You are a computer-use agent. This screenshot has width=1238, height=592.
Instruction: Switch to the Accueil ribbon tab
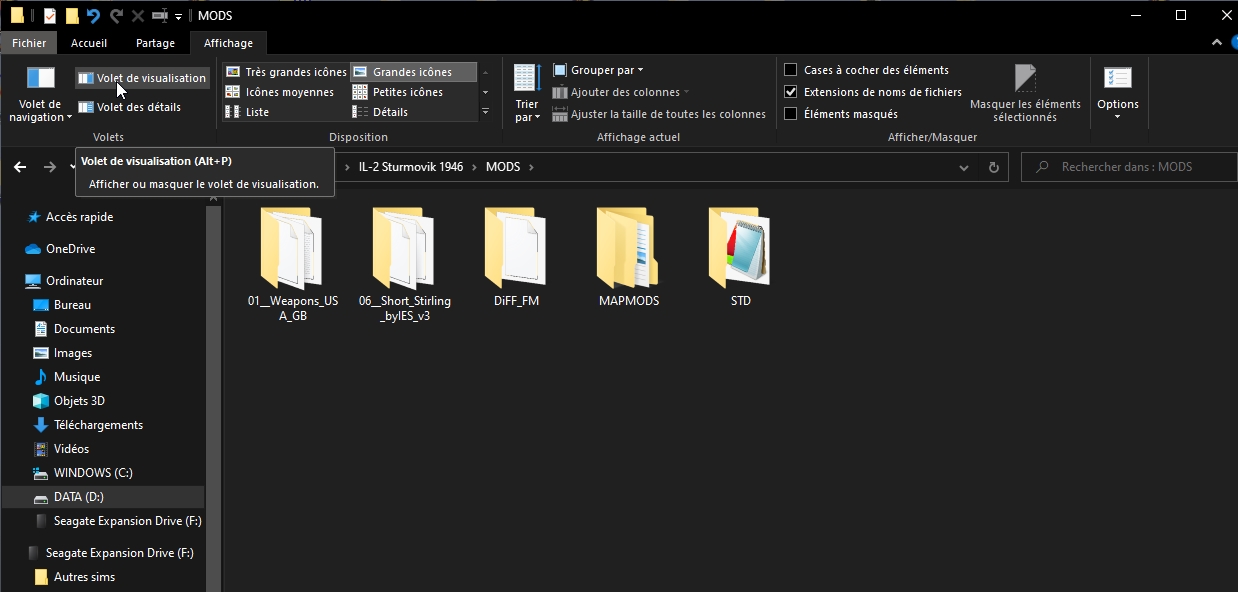tap(89, 43)
